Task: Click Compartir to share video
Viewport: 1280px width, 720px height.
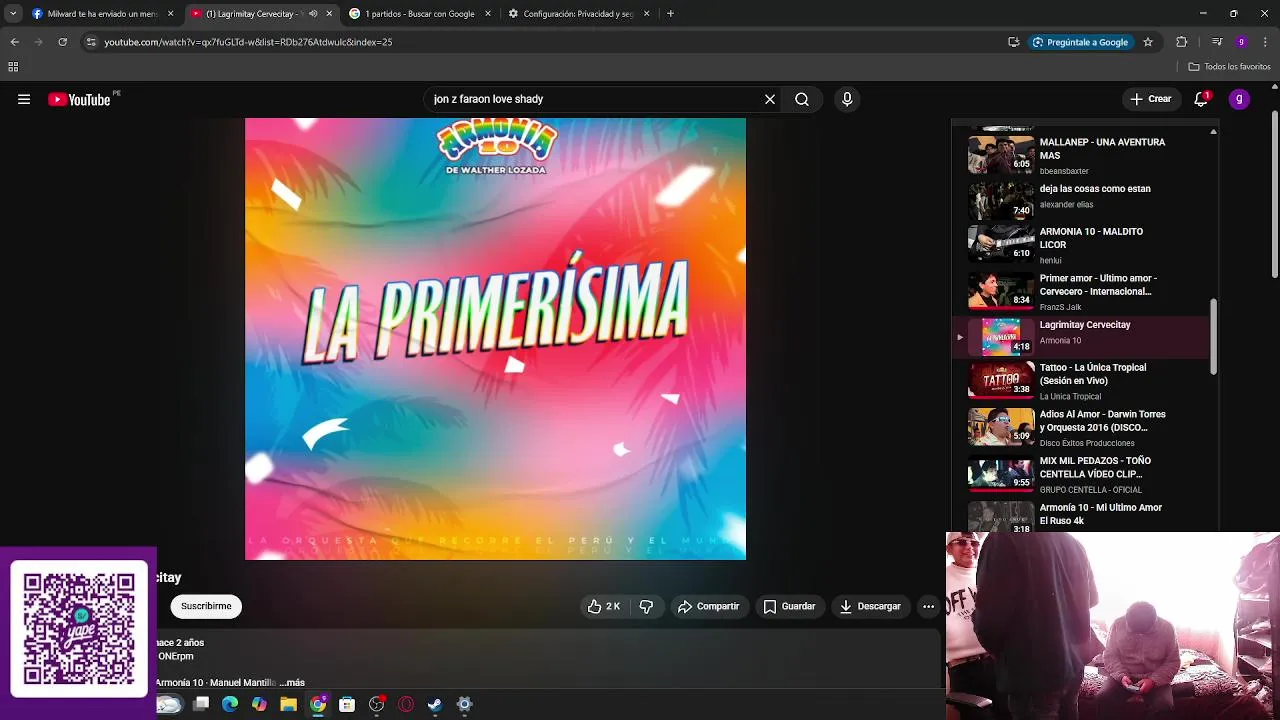Action: (x=708, y=606)
